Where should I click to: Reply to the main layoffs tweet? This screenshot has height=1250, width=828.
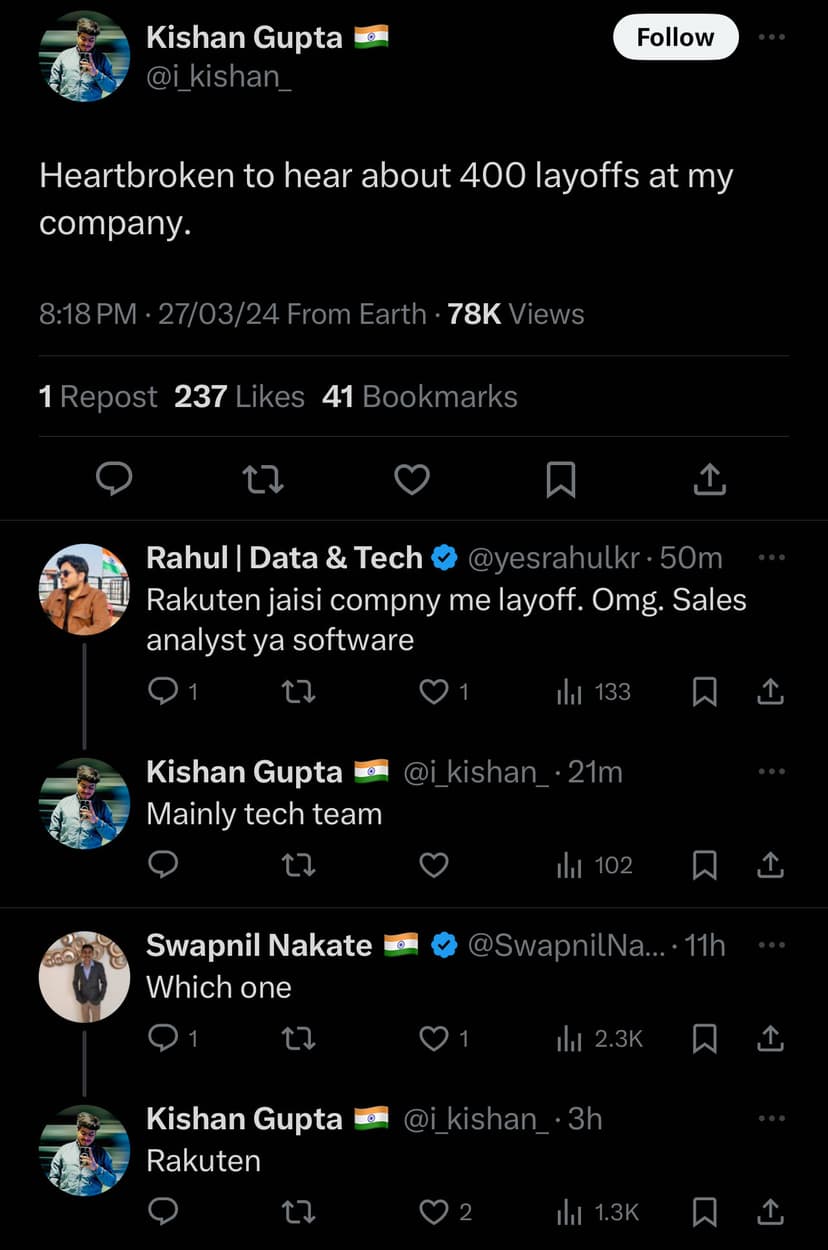[x=114, y=481]
